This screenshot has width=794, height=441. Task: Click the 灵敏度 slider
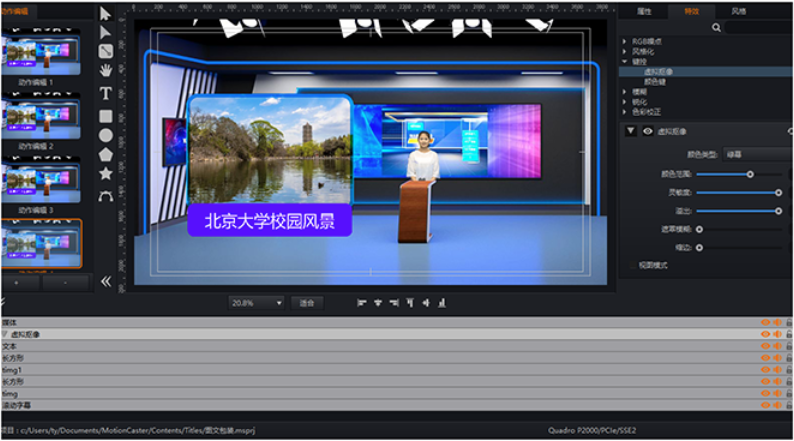tap(737, 192)
